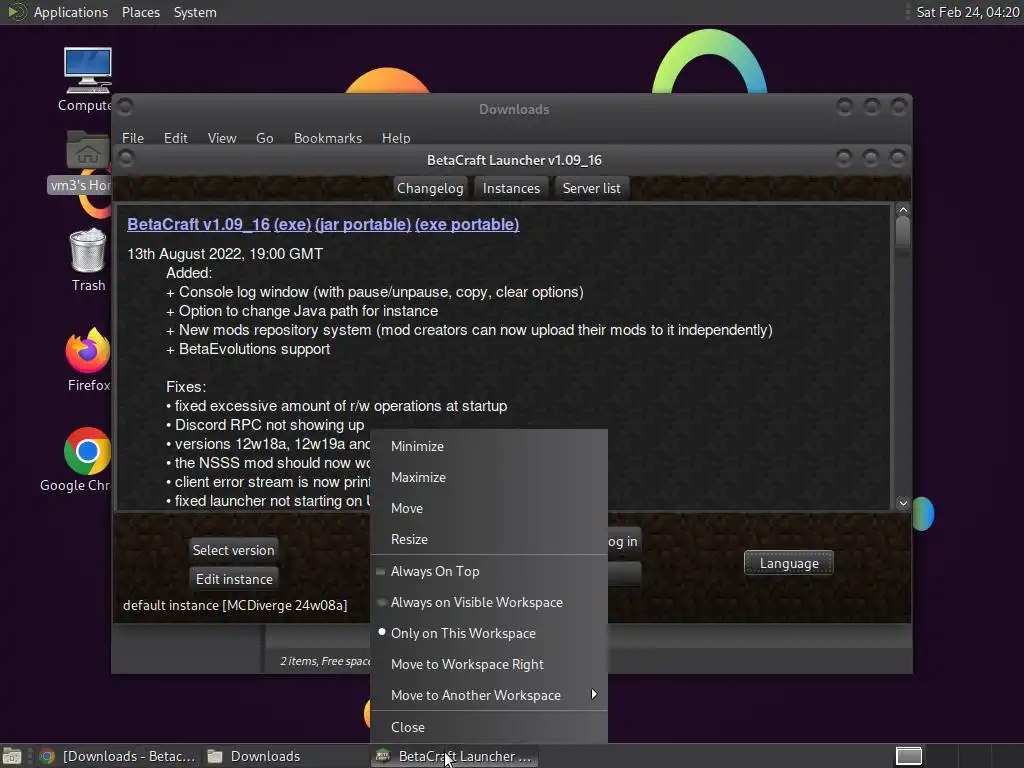Click the Edit instance button

coord(234,579)
